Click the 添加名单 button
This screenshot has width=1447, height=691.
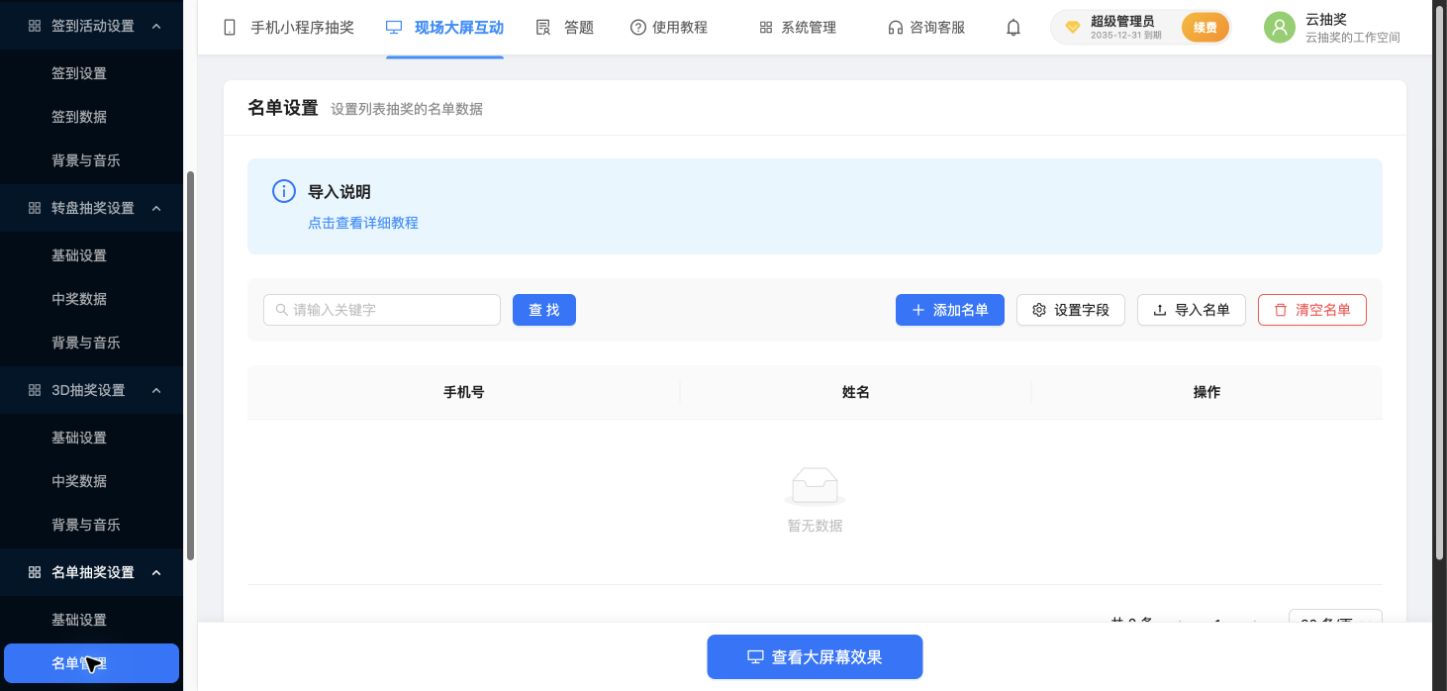pos(950,310)
